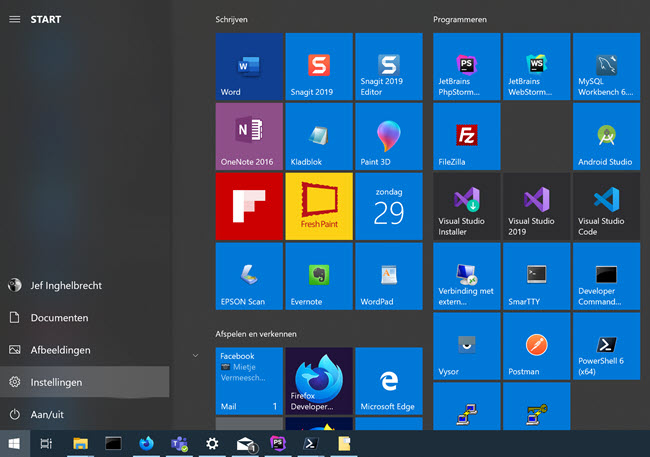Launch PowerShell 6 (x64) tile
This screenshot has height=457, width=650.
tap(606, 346)
